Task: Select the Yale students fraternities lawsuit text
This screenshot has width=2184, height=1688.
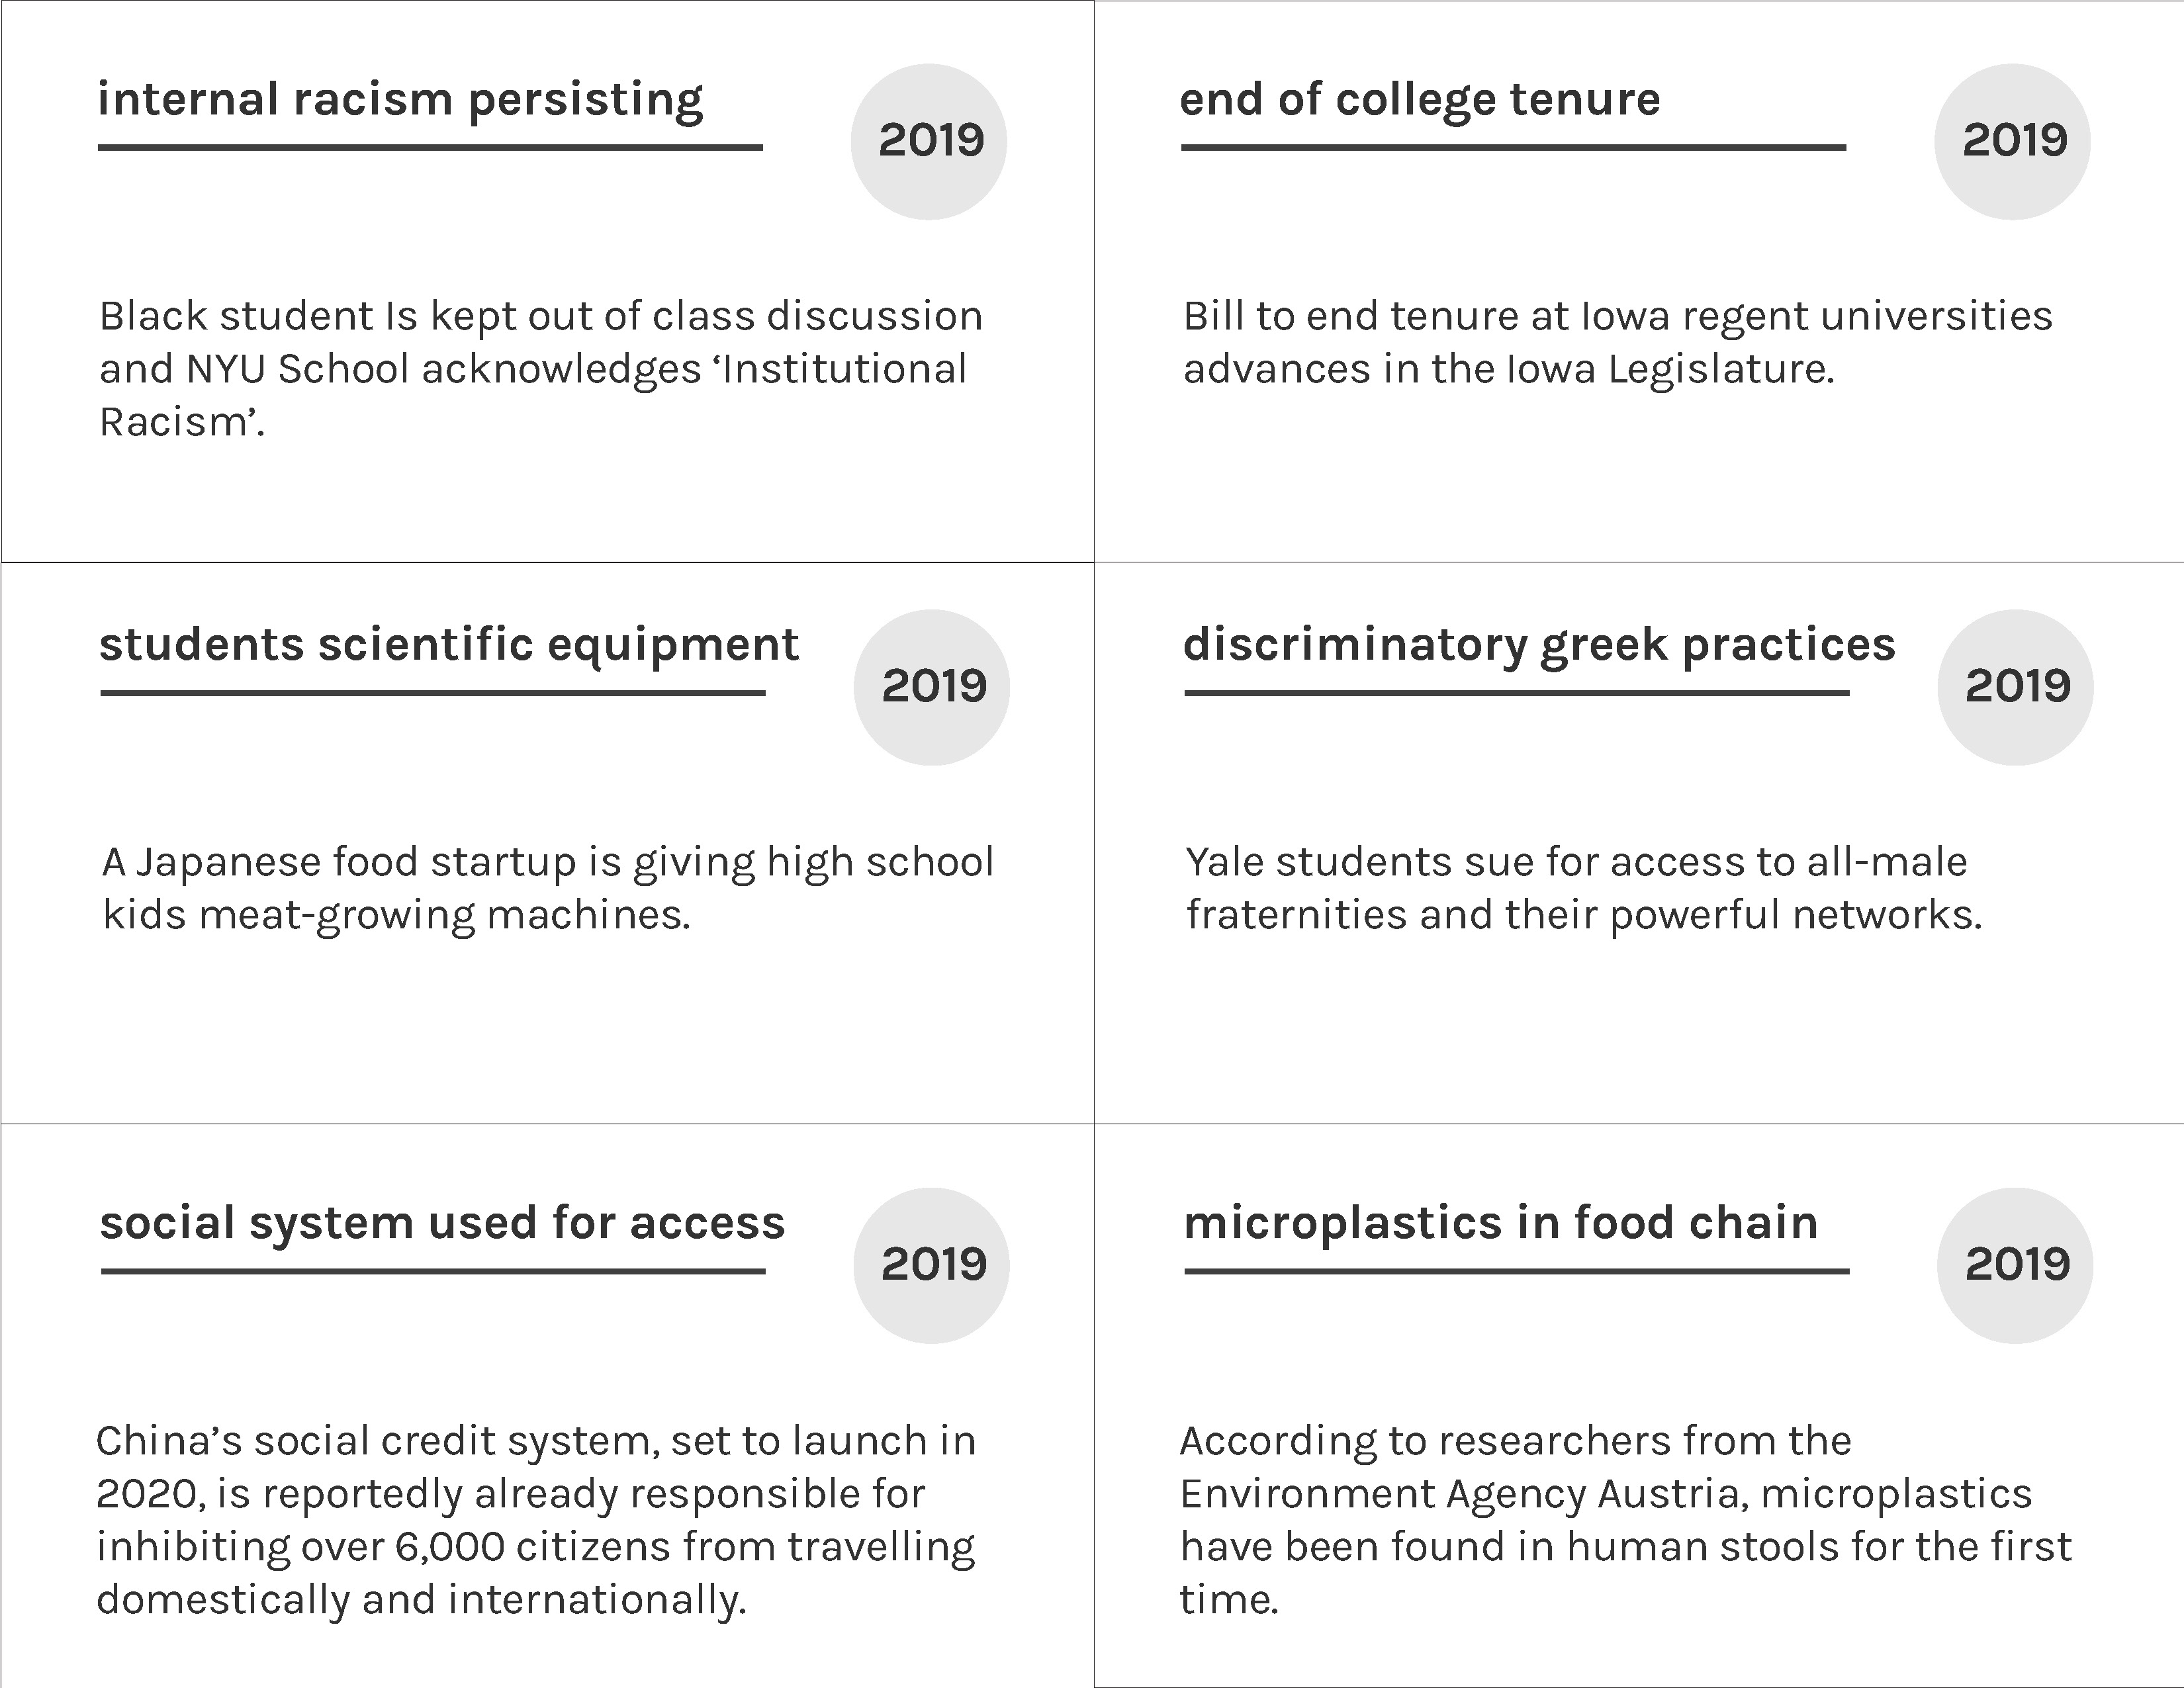Action: coord(1583,888)
